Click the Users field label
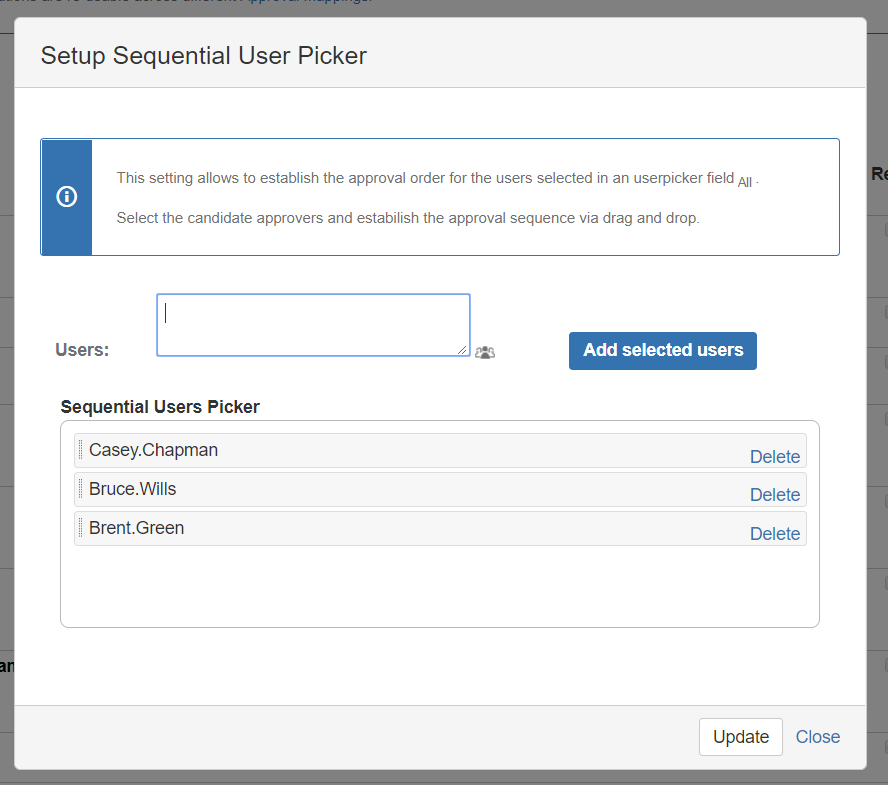This screenshot has width=888, height=785. pyautogui.click(x=82, y=350)
